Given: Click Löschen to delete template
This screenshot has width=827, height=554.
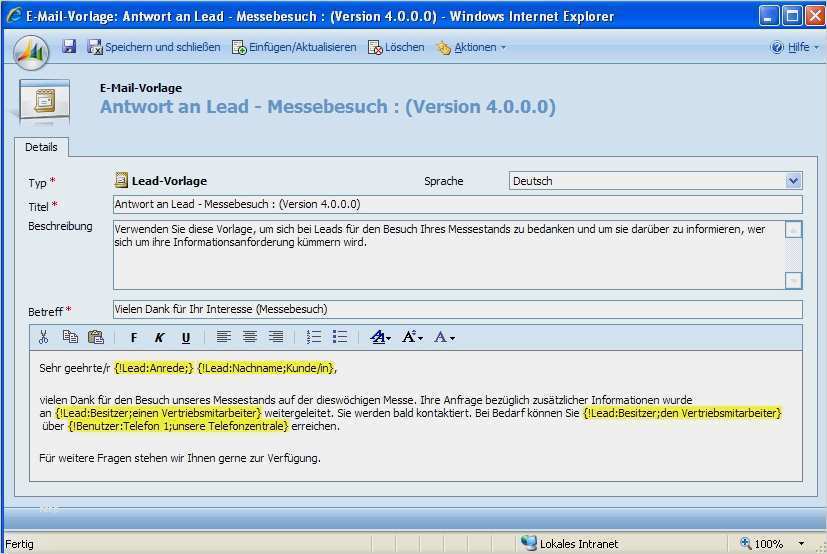Looking at the screenshot, I should point(396,47).
